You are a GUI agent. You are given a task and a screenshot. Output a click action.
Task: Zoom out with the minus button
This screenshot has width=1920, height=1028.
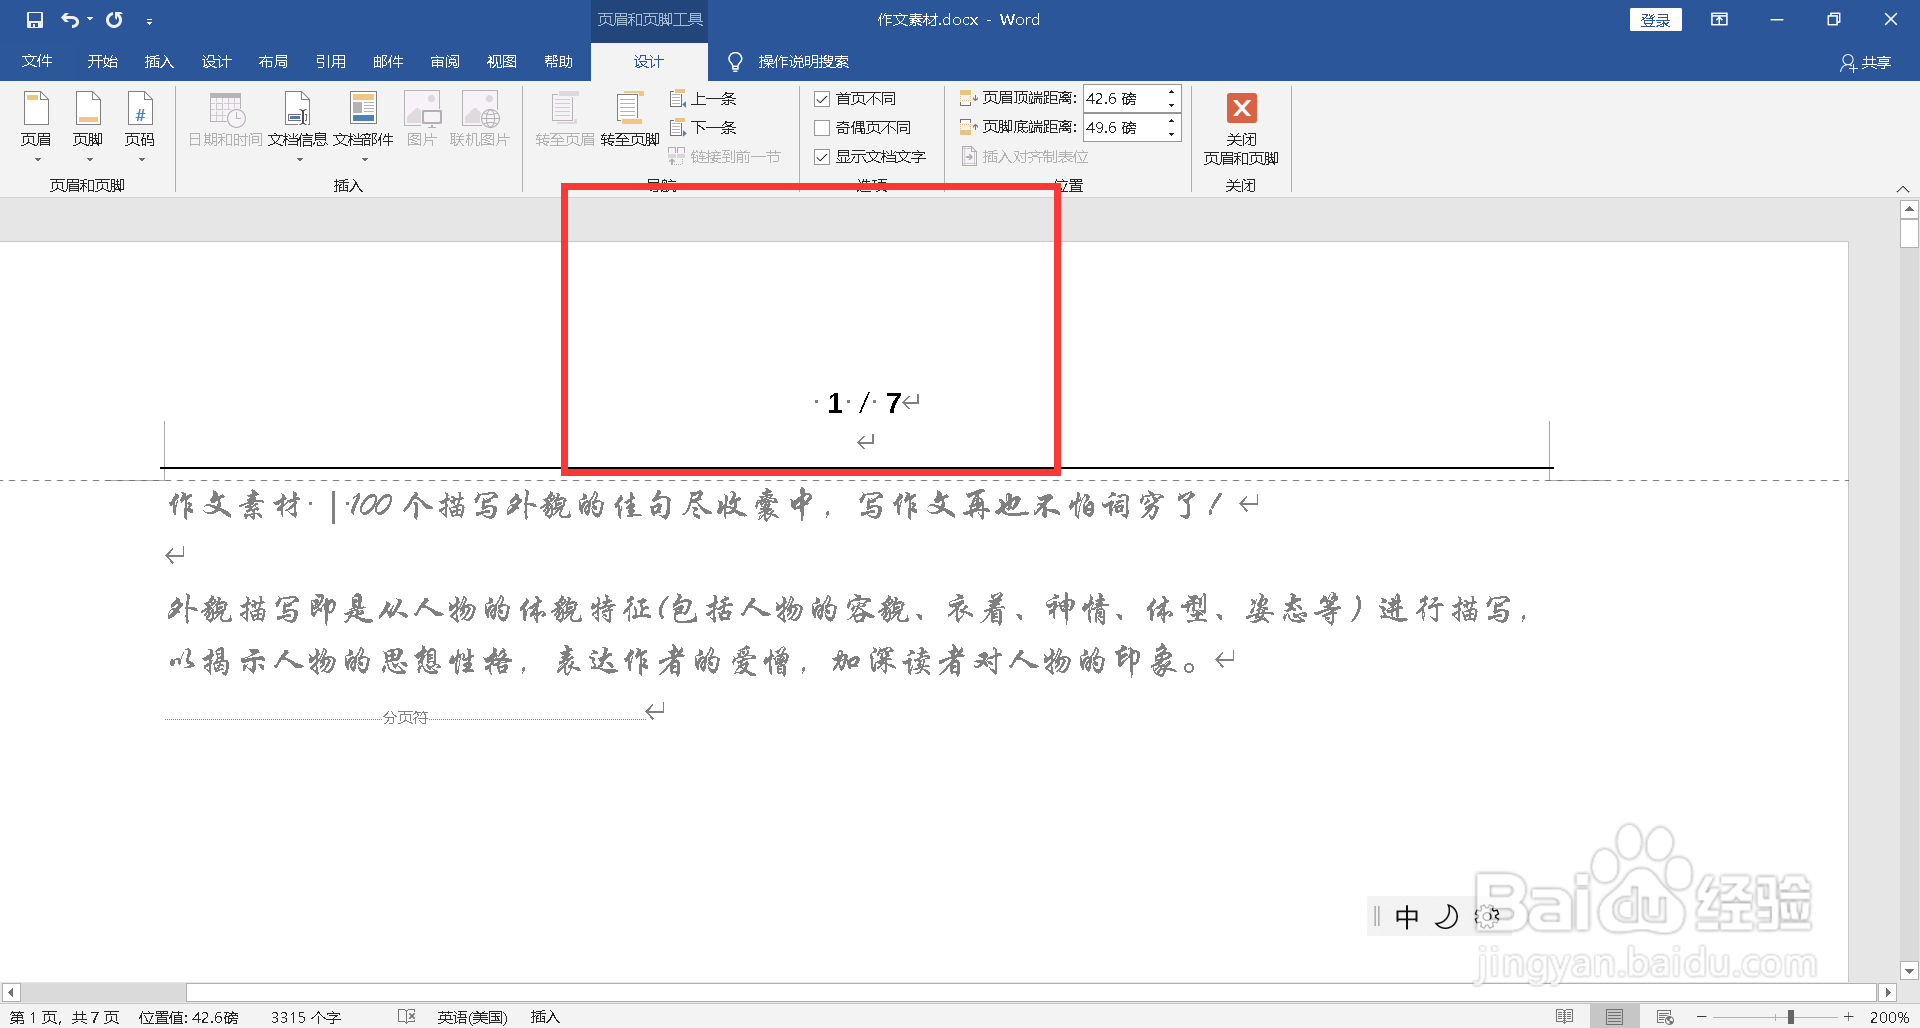click(x=1701, y=1017)
